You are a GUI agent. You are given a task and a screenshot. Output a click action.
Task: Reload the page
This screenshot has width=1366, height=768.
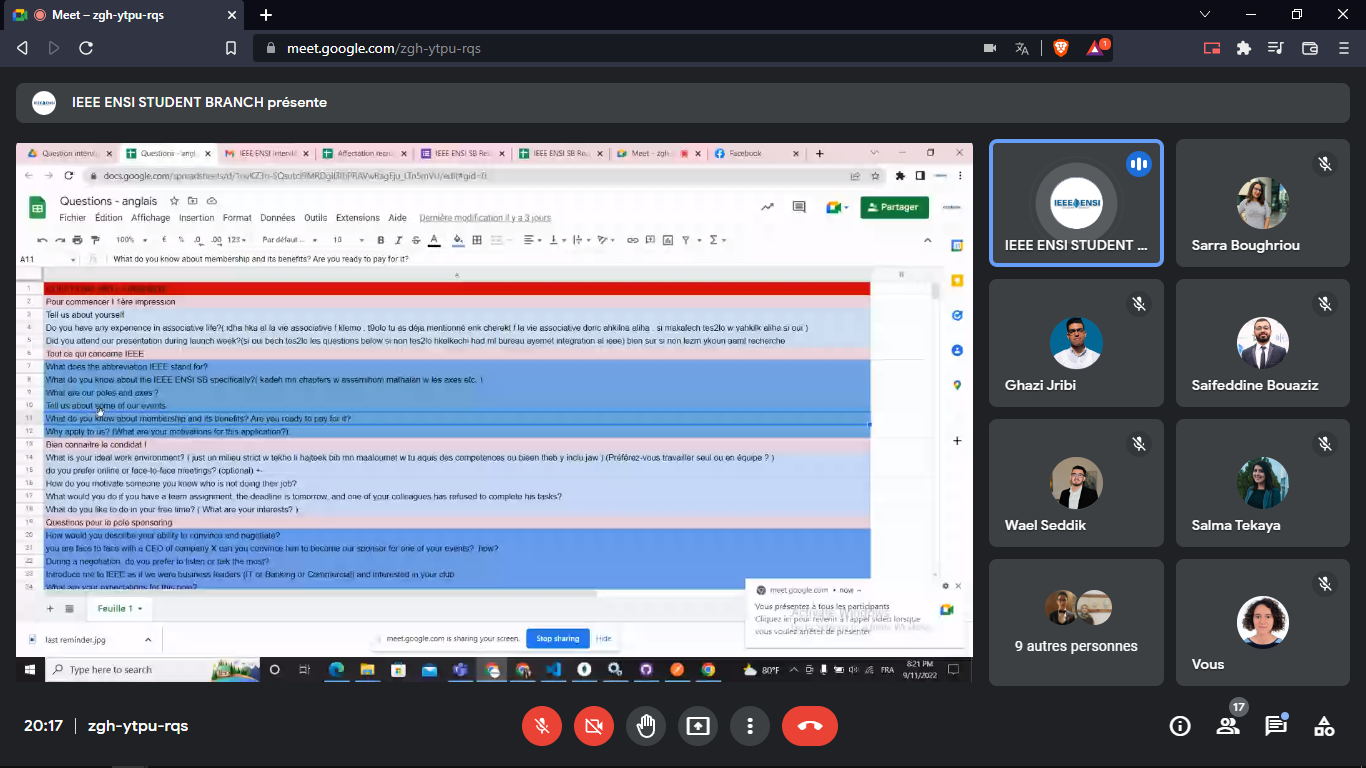click(x=86, y=48)
